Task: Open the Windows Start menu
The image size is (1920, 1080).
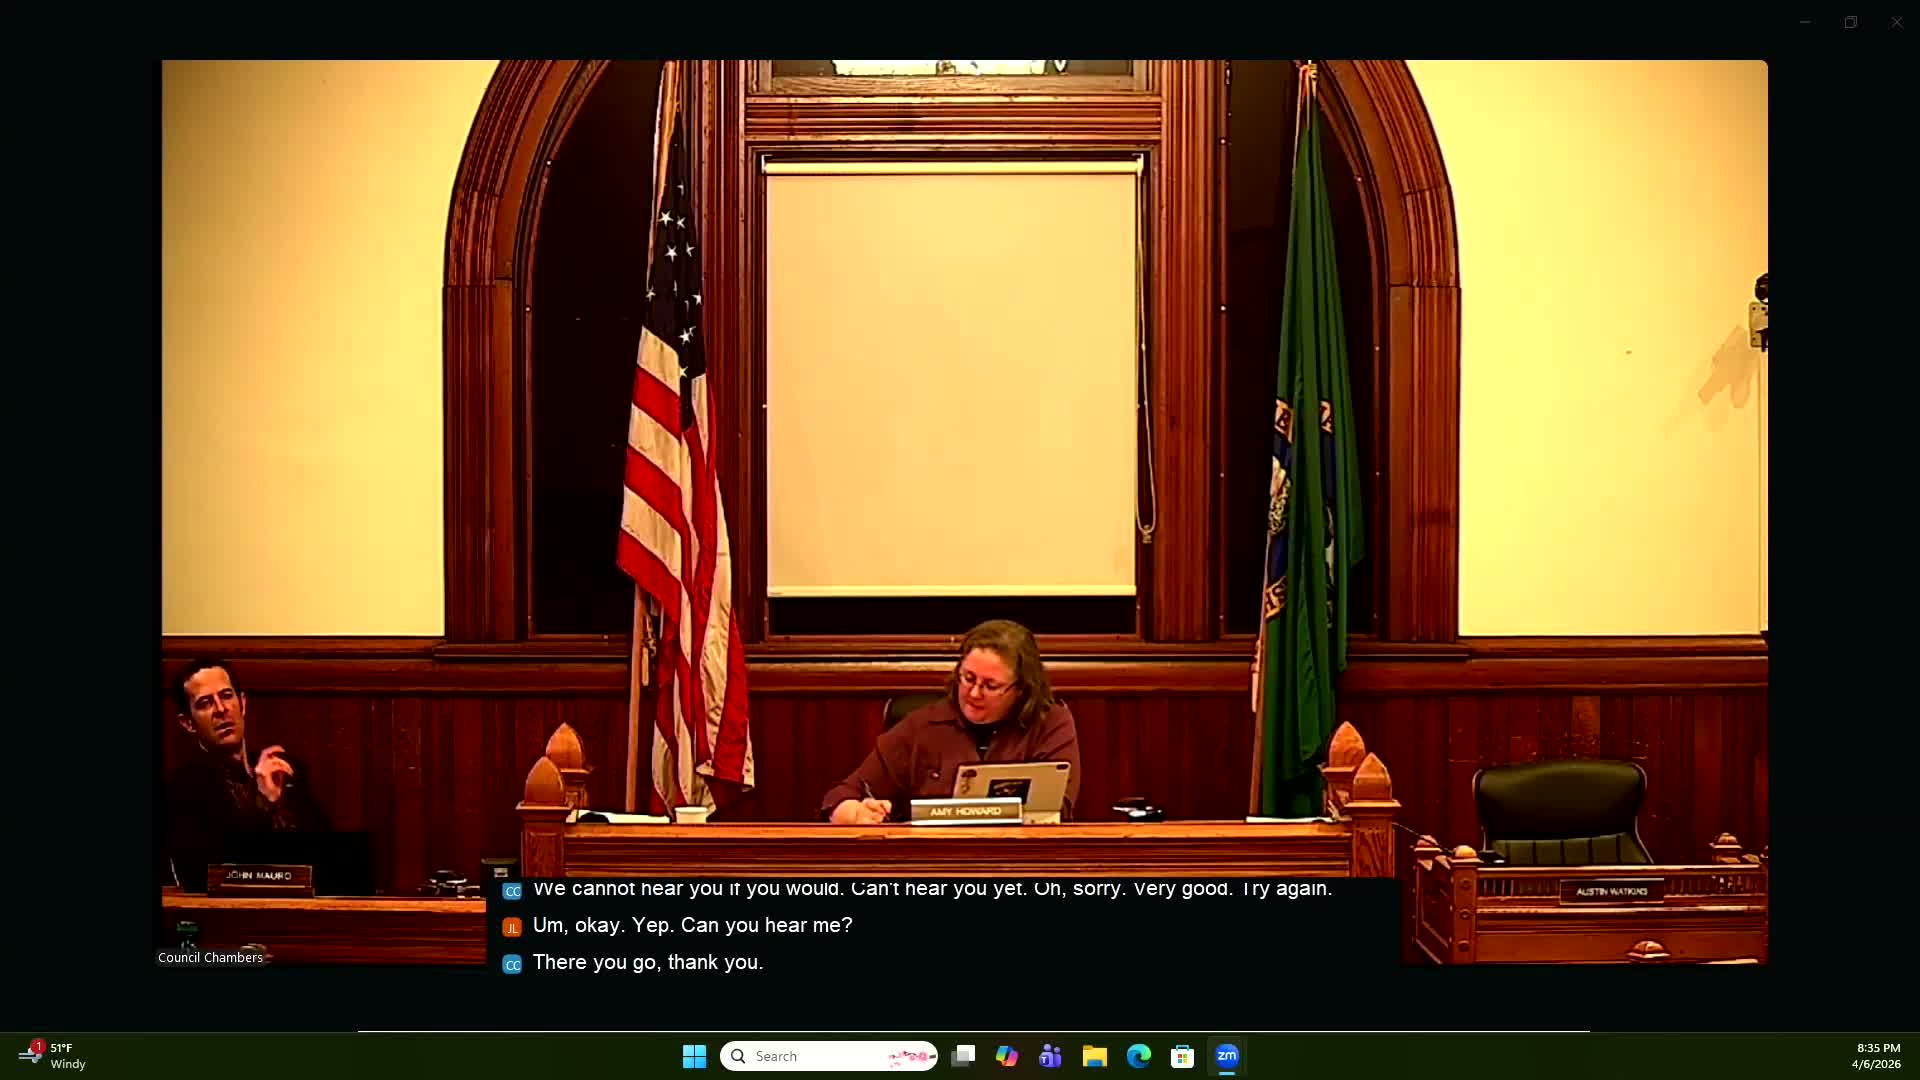Action: (x=694, y=1056)
